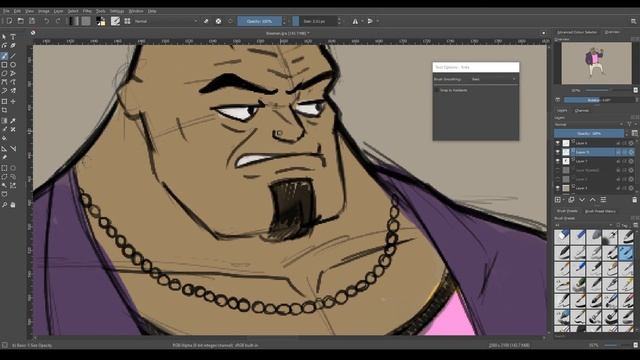Screen dimensions: 640x360
Task: Select the Crop tool
Action: 4,110
